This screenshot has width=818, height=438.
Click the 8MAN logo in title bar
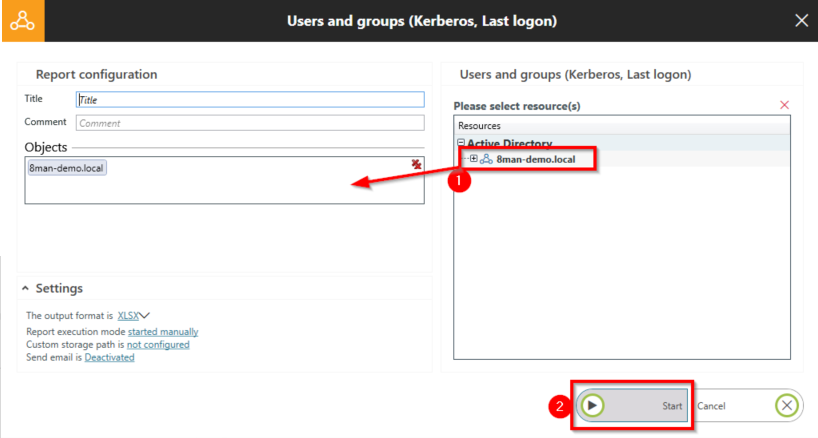22,20
